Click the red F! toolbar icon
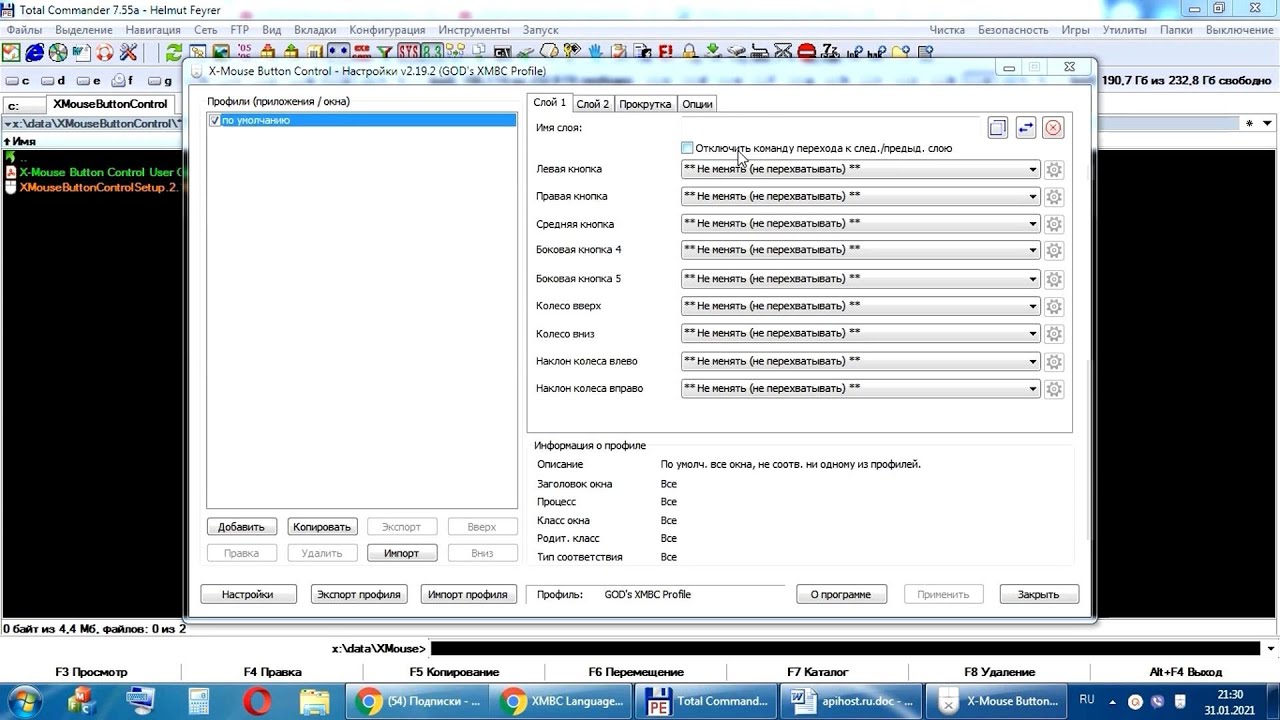 coord(665,51)
